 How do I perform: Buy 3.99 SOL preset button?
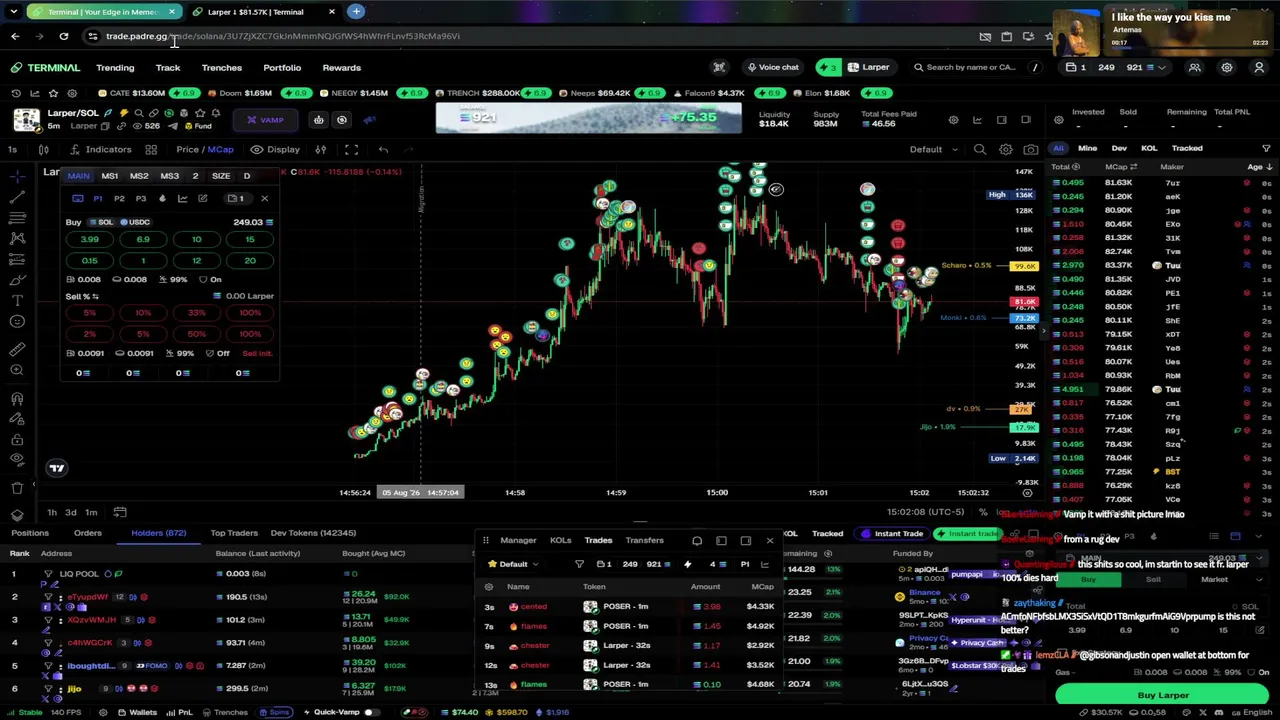coord(90,239)
